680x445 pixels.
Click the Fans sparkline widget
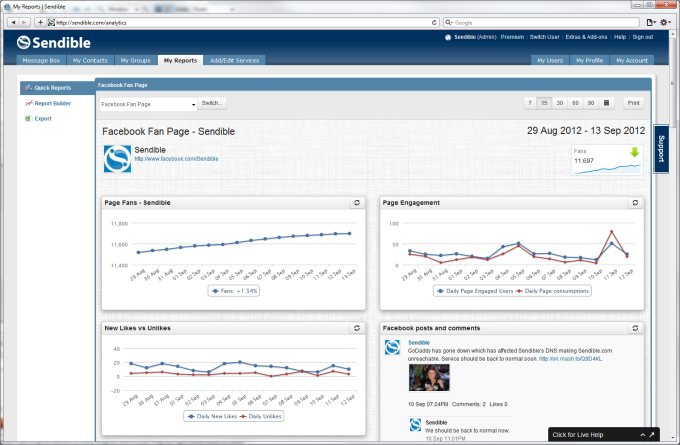607,160
